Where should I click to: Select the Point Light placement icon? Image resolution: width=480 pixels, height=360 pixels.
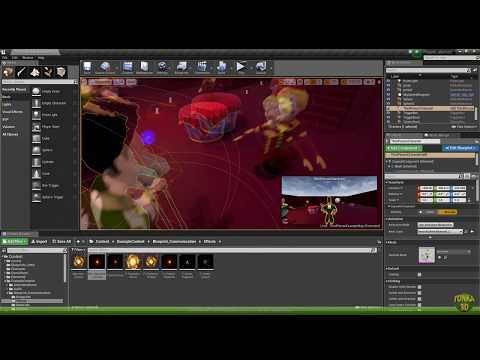coord(36,115)
